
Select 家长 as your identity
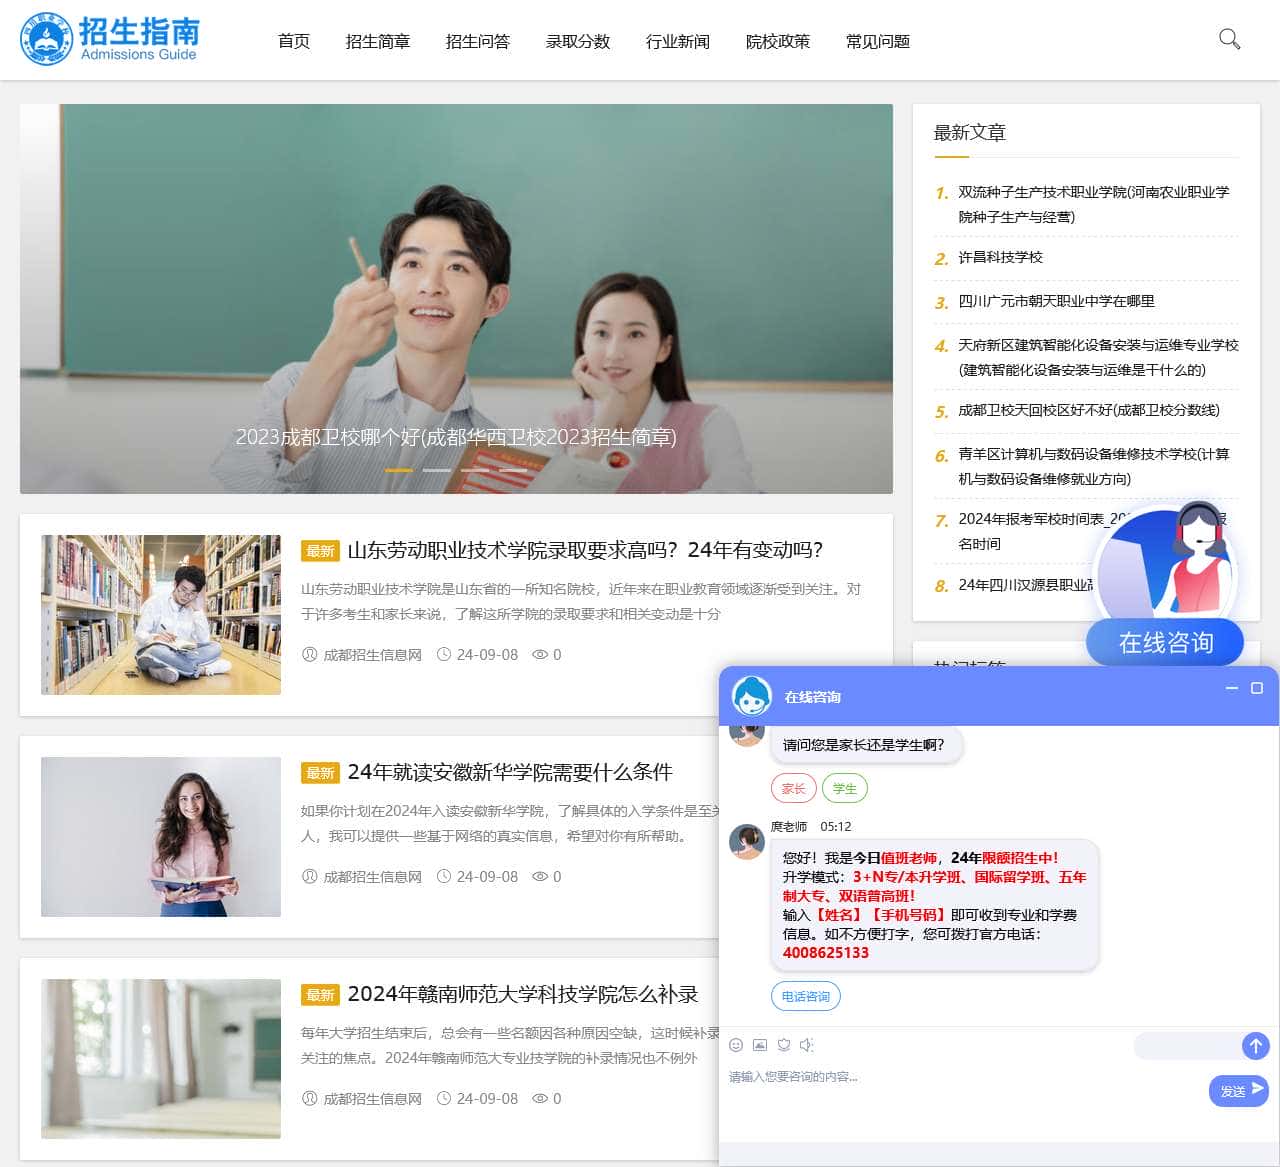click(793, 788)
